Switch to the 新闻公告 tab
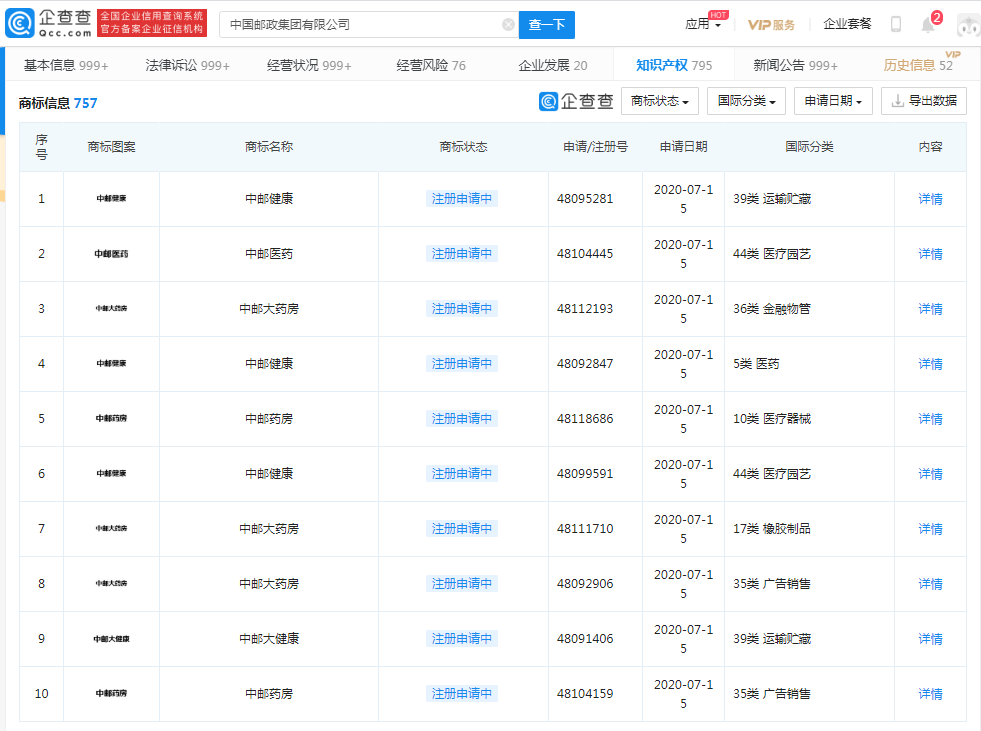Viewport: 981px width, 731px height. click(795, 65)
